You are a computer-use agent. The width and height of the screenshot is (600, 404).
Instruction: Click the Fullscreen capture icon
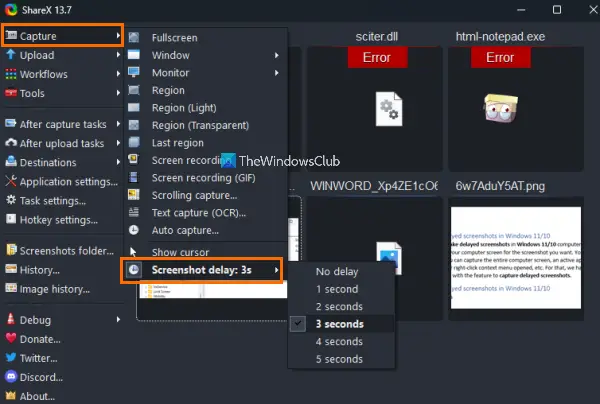(x=134, y=37)
